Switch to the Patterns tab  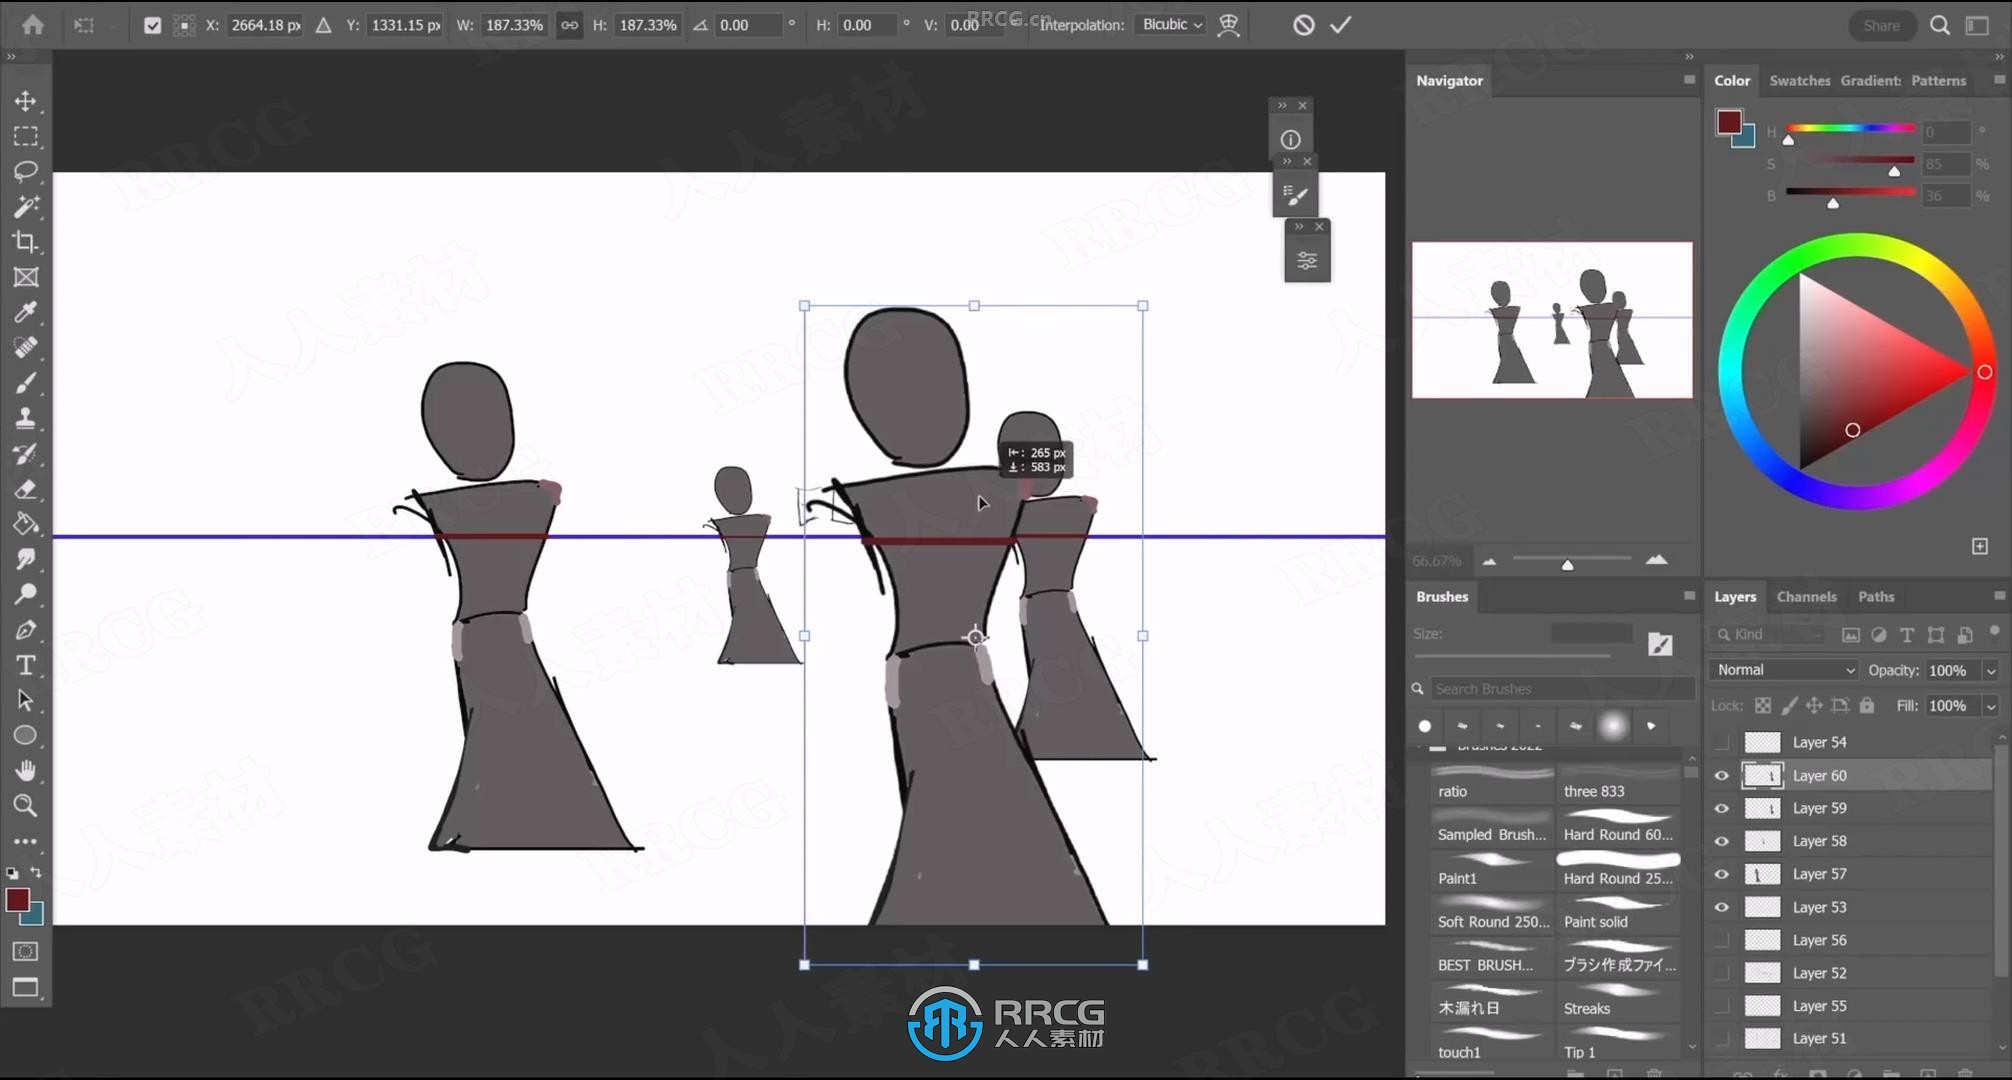coord(1938,80)
